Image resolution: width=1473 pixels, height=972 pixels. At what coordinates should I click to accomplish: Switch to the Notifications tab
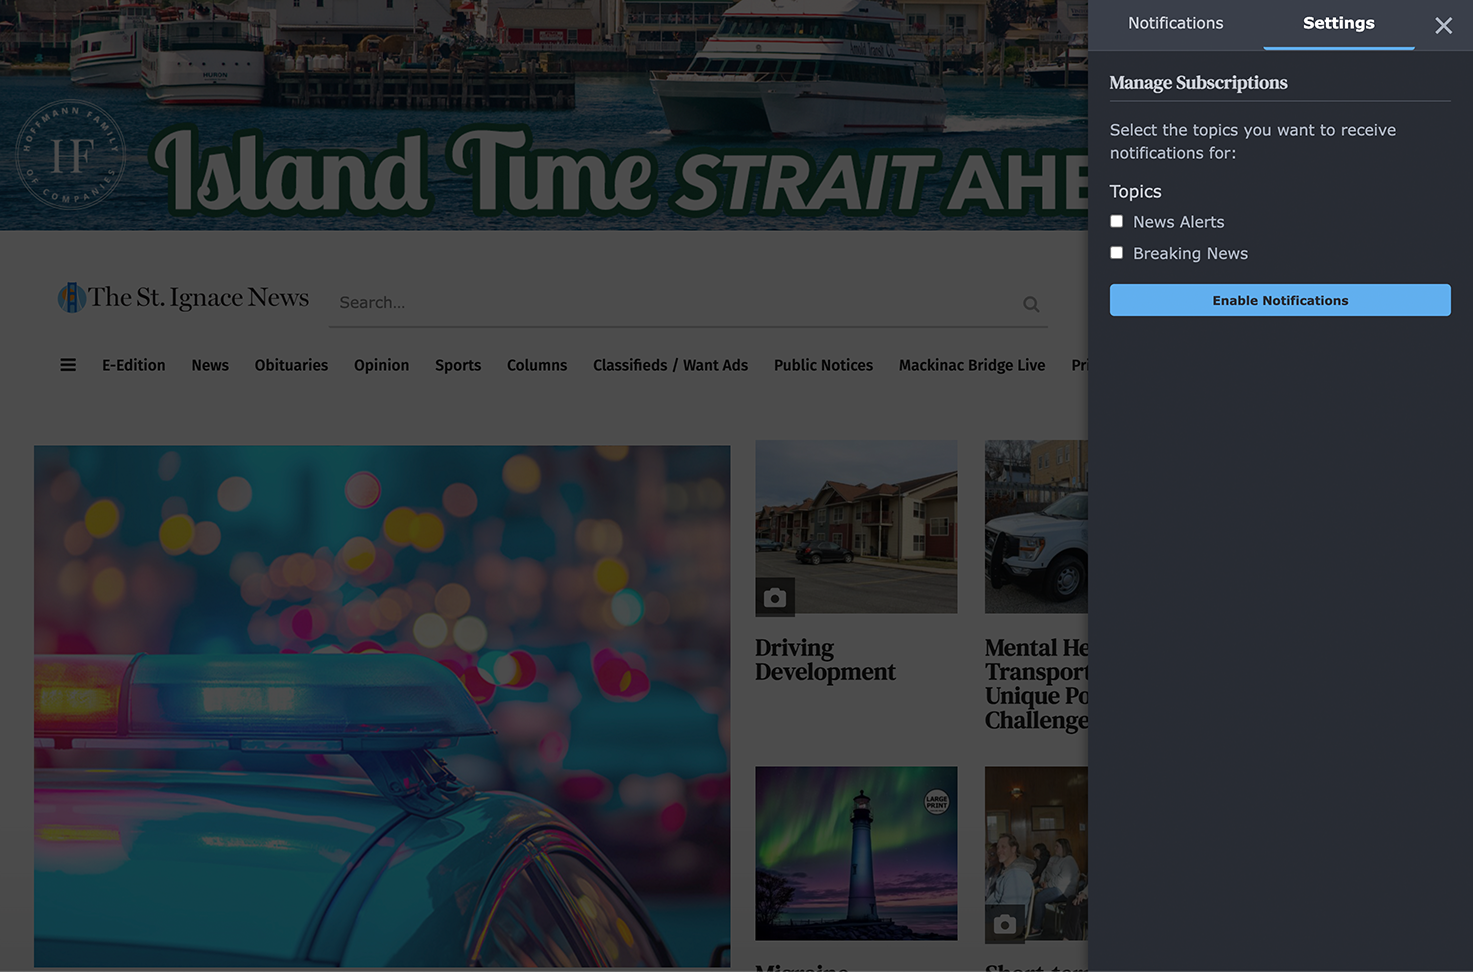coord(1175,23)
